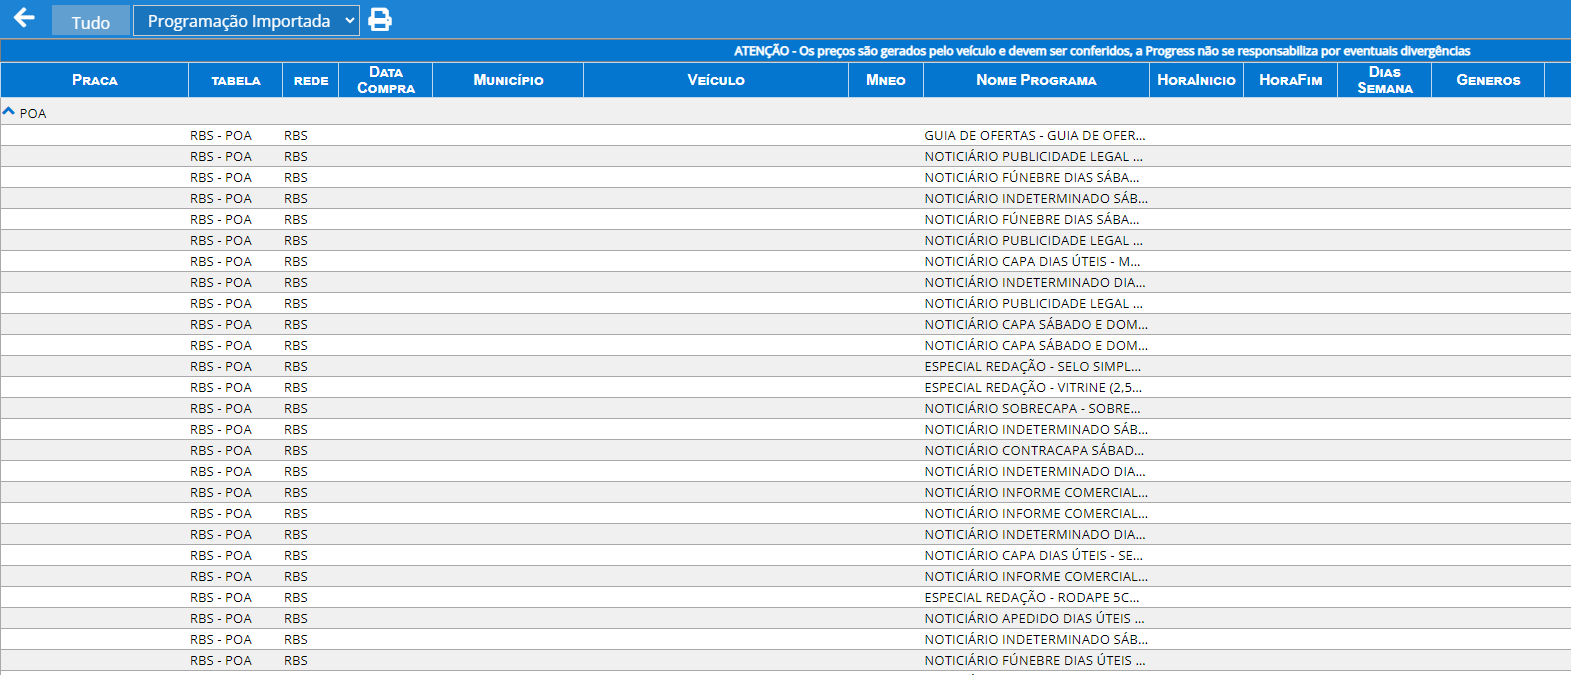
Task: Select the ESPECIAL REDAÇÃO - RODAPE 5C... row
Action: 785,597
